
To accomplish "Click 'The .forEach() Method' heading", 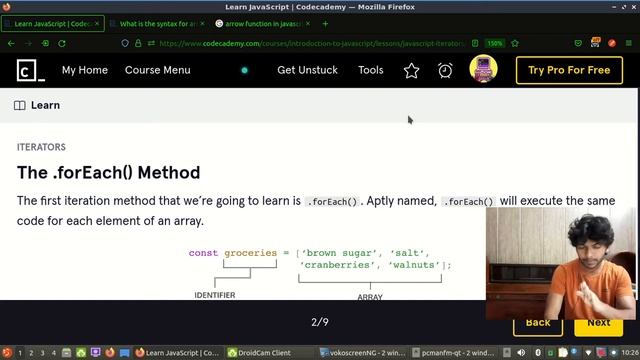I will pos(109,173).
